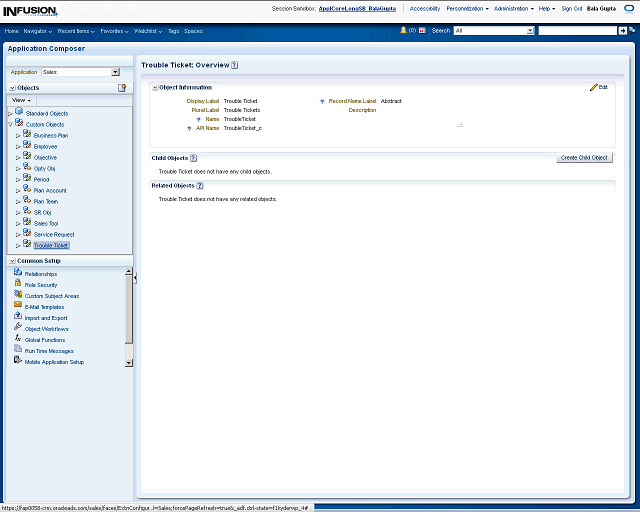Click the Sign Out link
640x512 pixels.
point(572,8)
